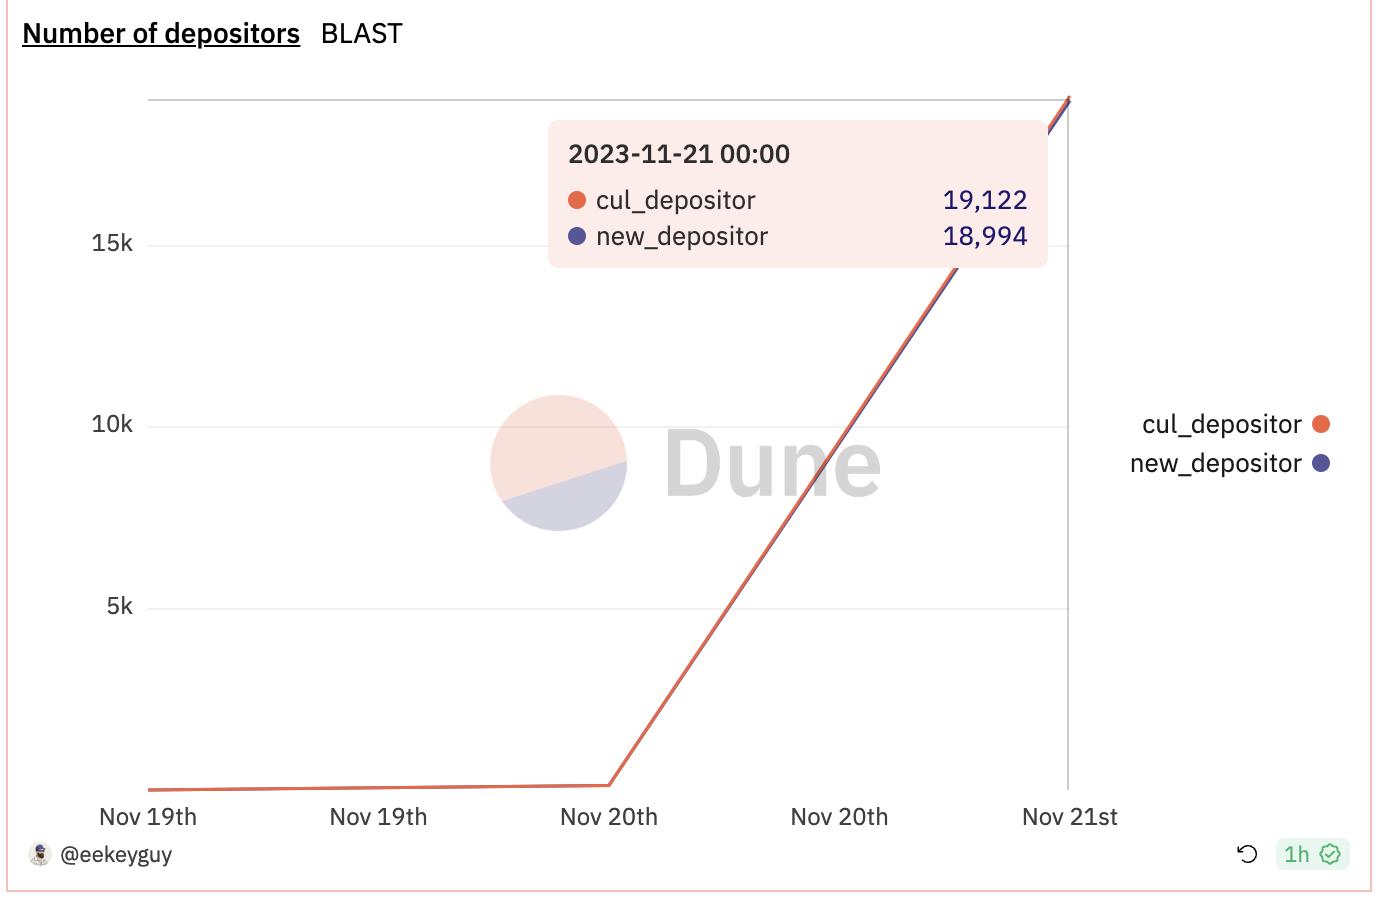Click the orange cul_depositor legend color dot
1376x898 pixels.
click(1321, 424)
